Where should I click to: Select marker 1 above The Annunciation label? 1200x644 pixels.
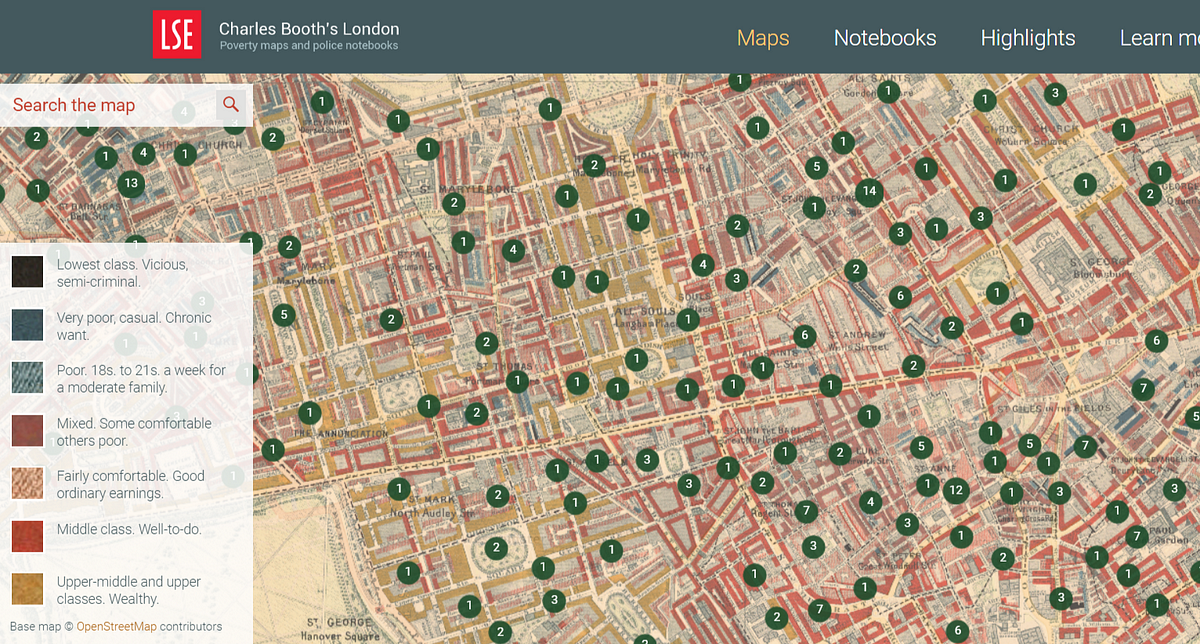(x=310, y=412)
